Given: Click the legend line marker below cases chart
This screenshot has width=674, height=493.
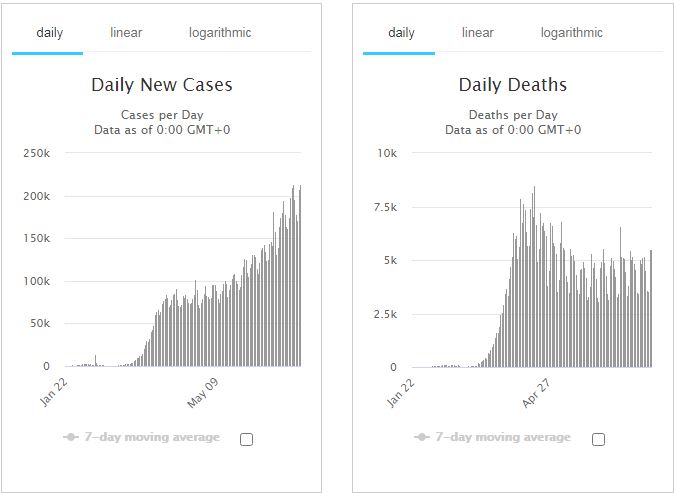Looking at the screenshot, I should click(70, 438).
